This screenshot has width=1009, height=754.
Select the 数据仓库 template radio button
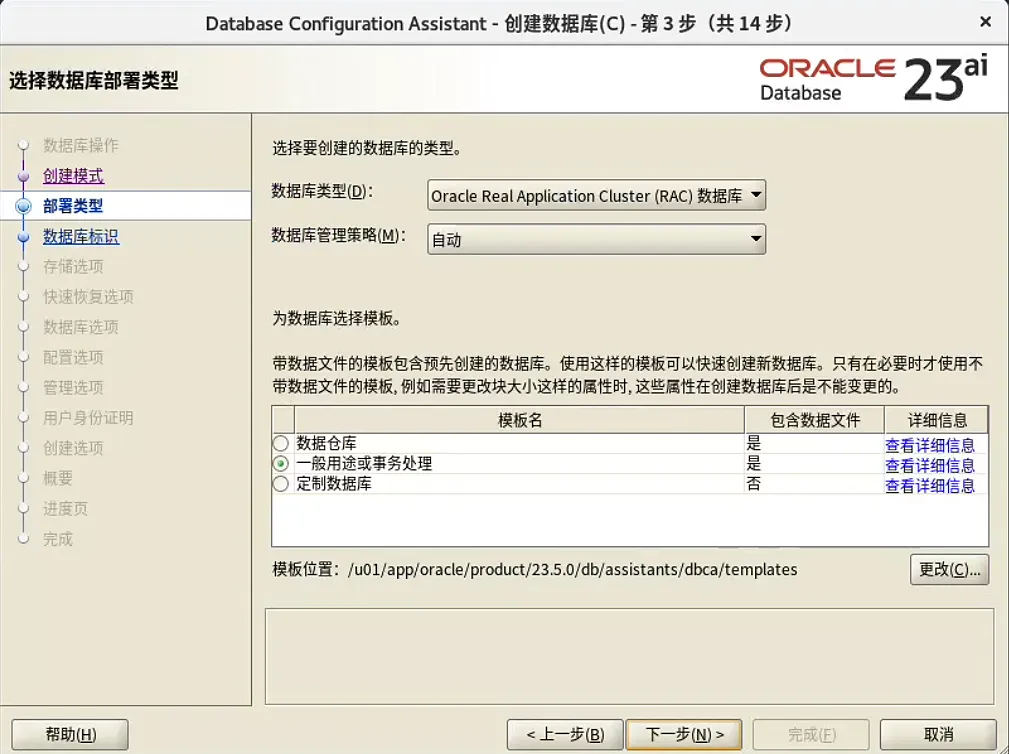[x=281, y=444]
